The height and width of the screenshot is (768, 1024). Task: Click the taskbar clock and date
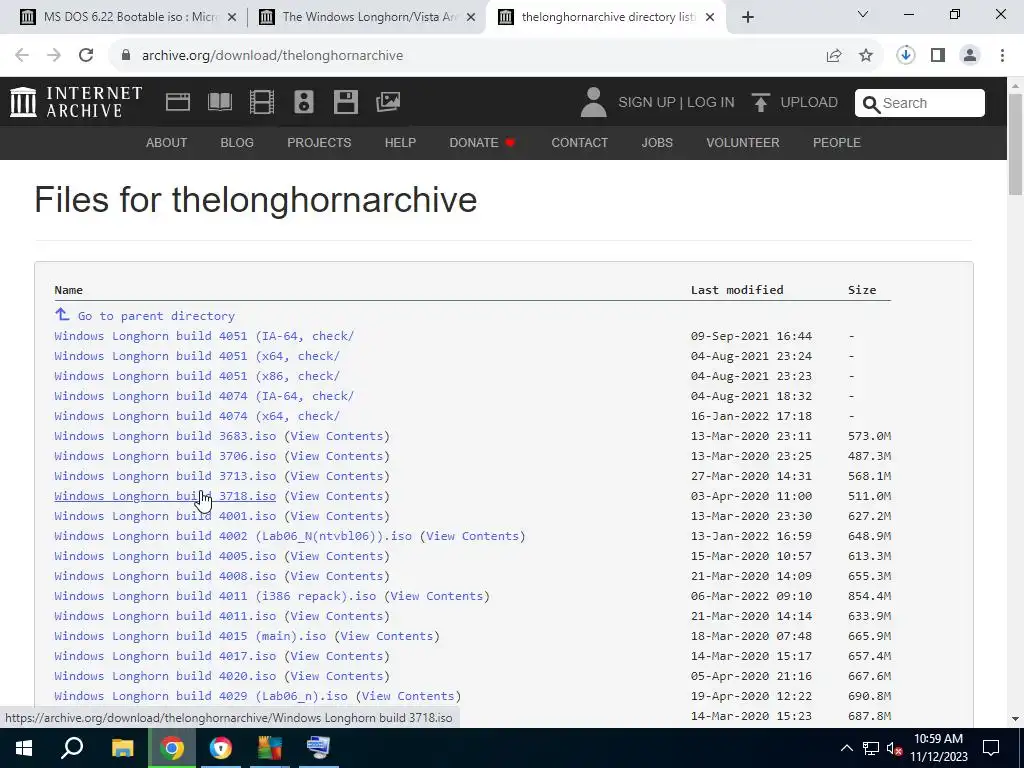pyautogui.click(x=938, y=748)
